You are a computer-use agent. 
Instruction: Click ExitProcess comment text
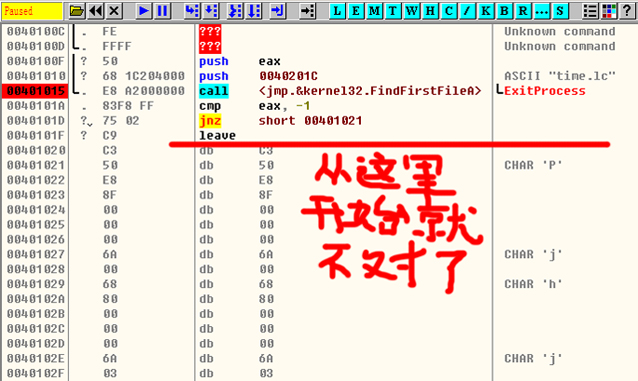(x=544, y=91)
